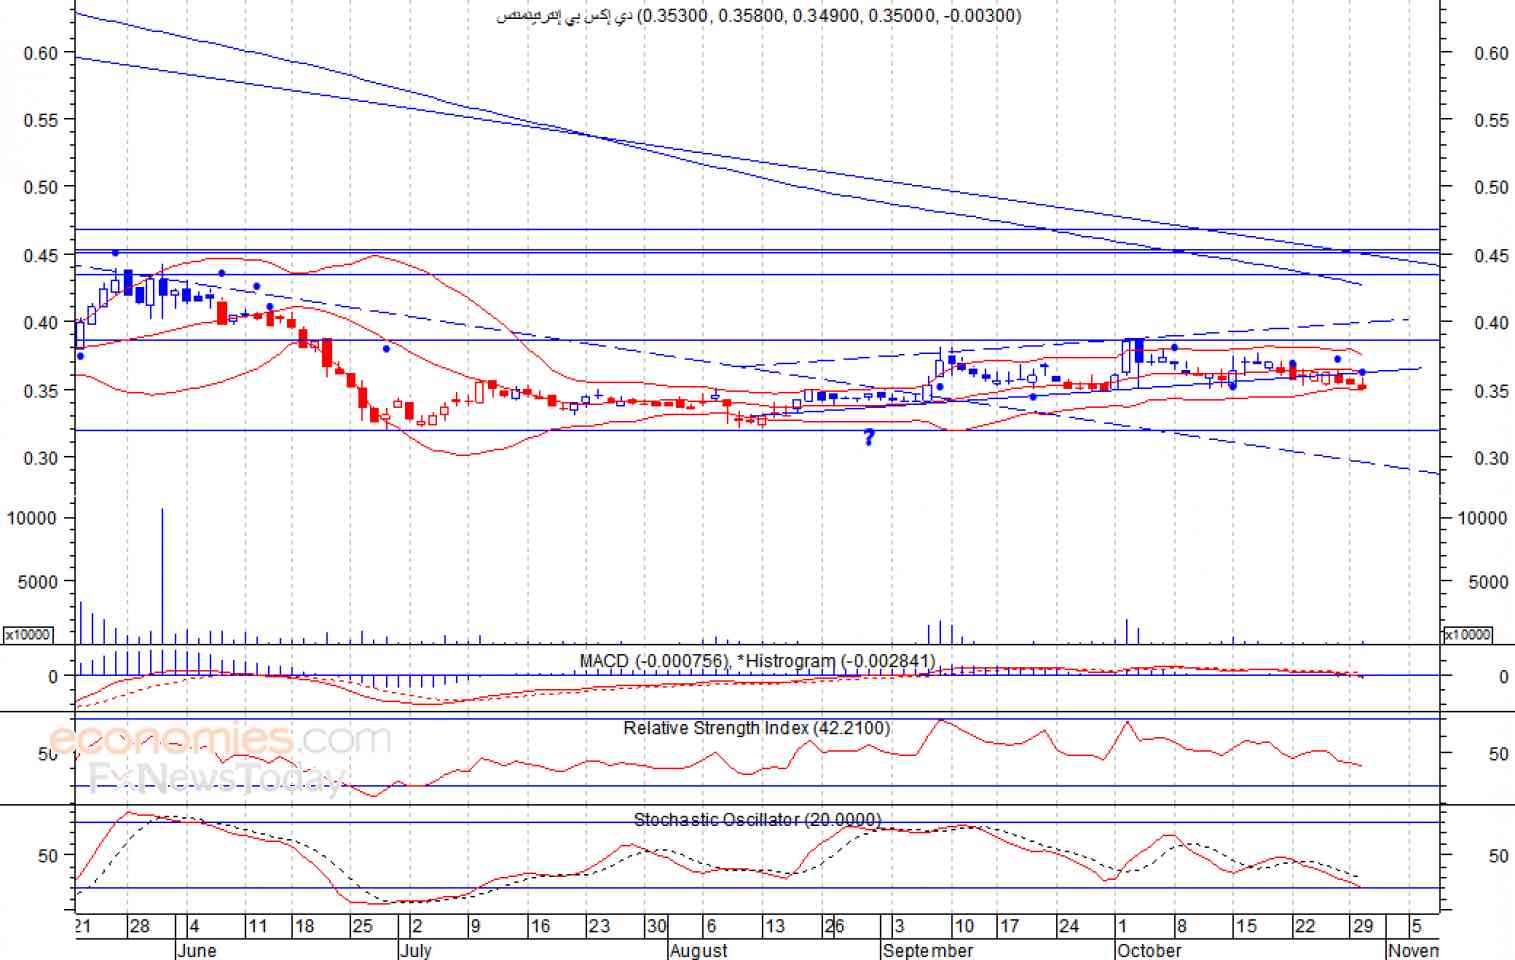Click the August month label

coord(699,950)
